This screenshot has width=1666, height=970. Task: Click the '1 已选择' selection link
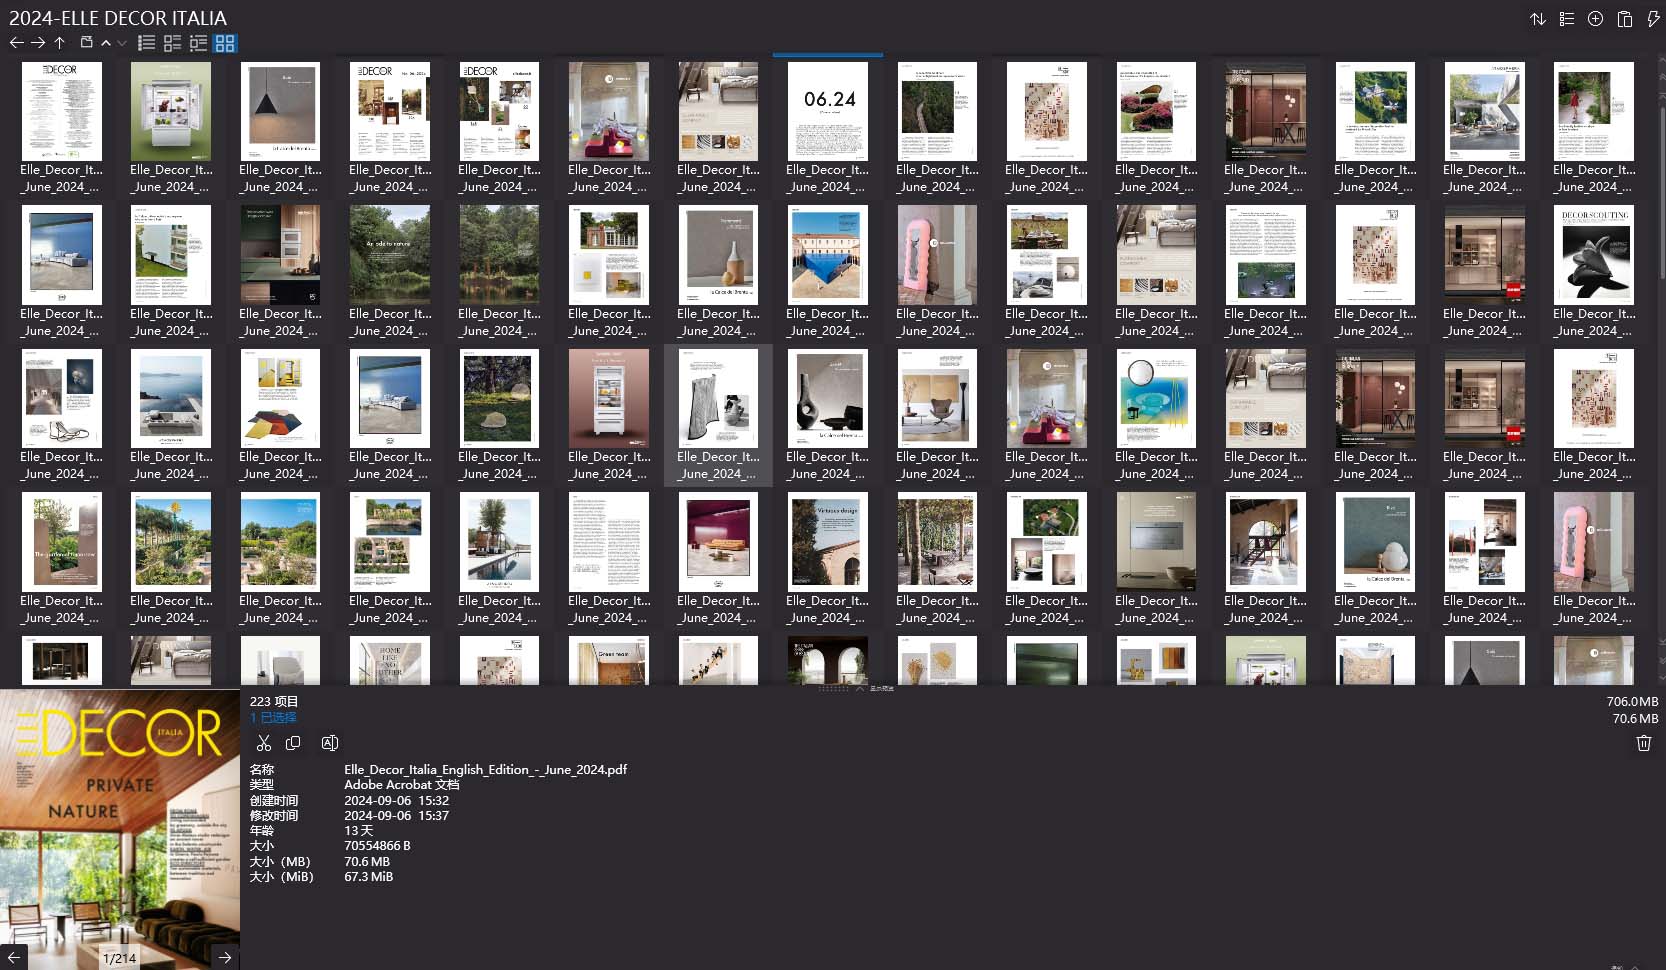(x=273, y=717)
